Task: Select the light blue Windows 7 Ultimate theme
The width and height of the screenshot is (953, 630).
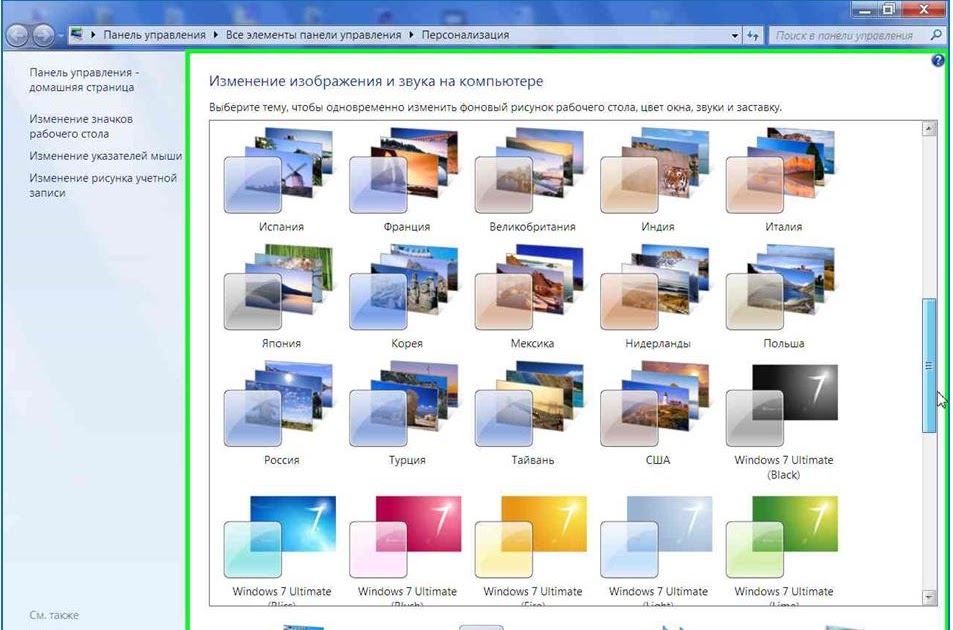Action: pos(658,549)
